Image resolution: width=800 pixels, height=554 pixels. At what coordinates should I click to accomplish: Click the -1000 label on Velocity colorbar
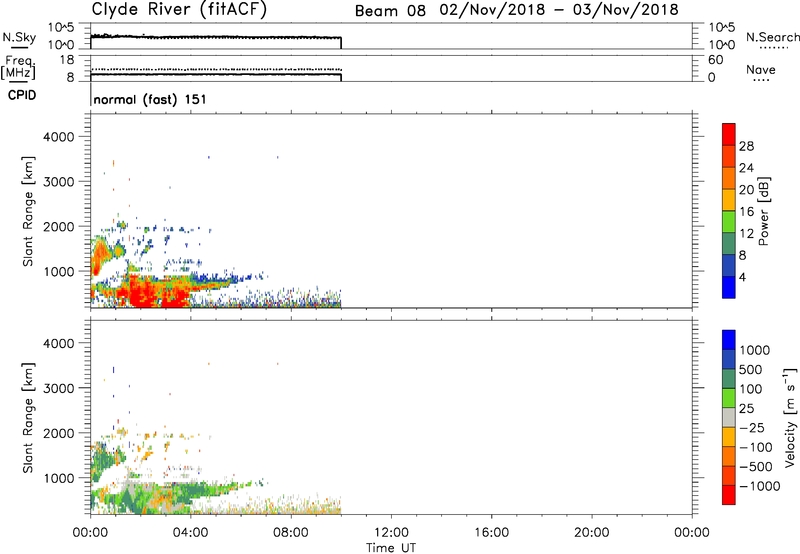tap(759, 486)
